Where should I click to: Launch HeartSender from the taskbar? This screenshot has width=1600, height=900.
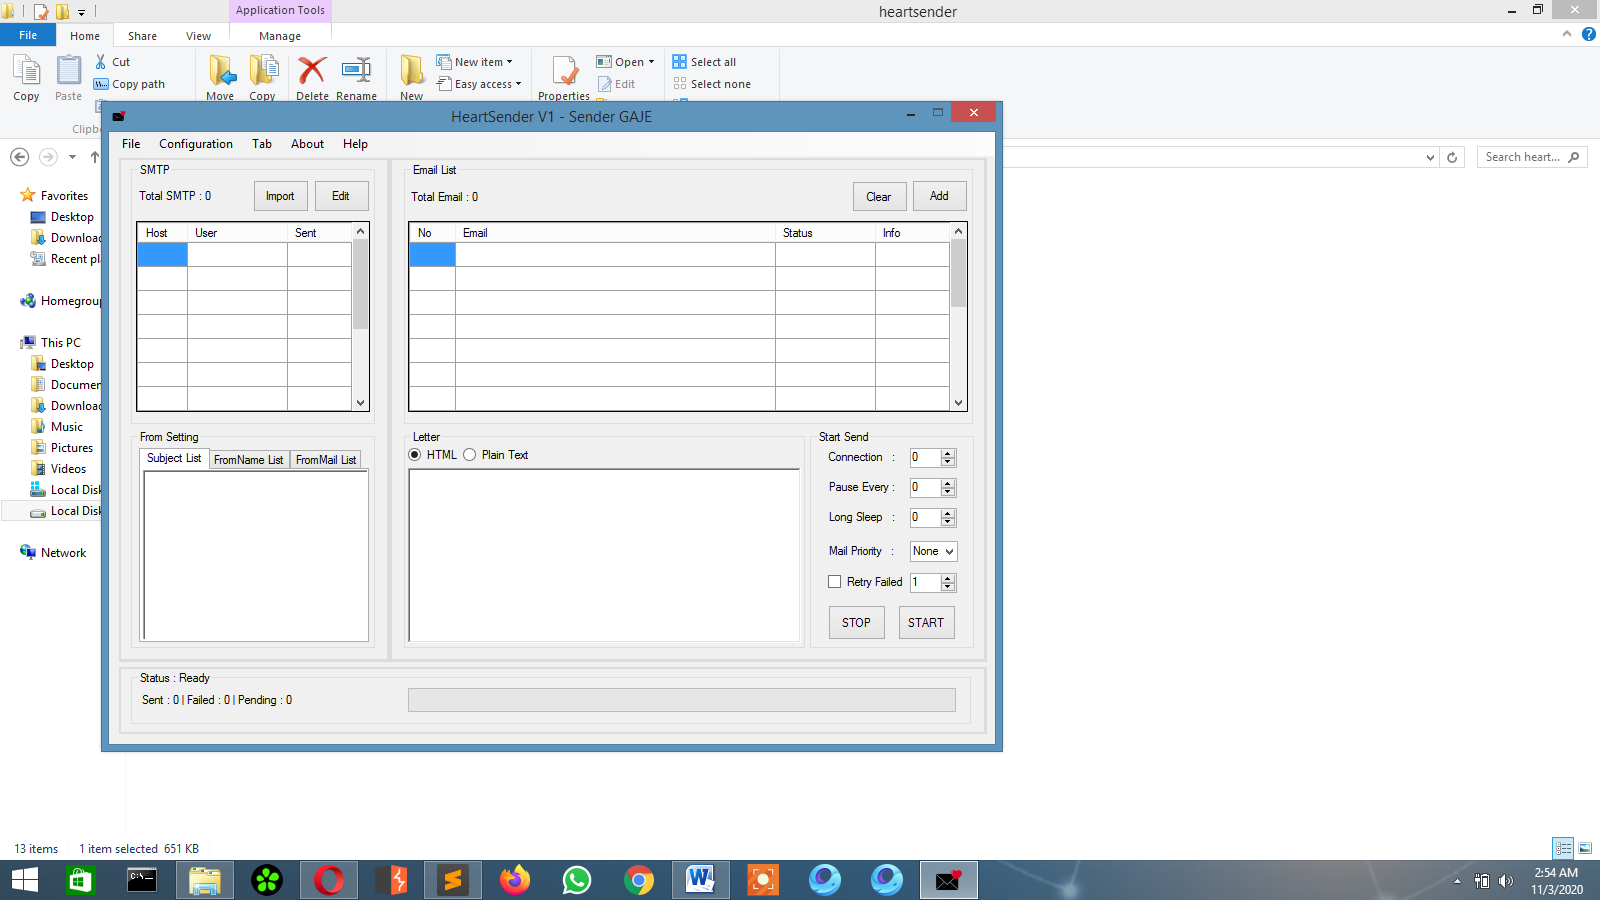pyautogui.click(x=947, y=880)
